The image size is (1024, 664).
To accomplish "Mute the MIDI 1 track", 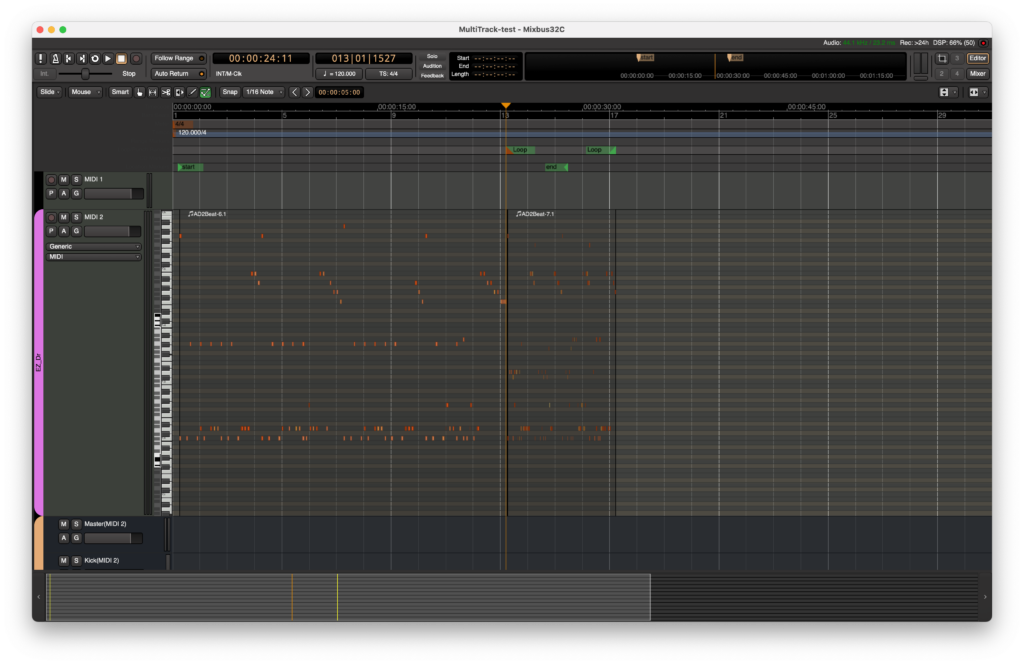I will [64, 180].
